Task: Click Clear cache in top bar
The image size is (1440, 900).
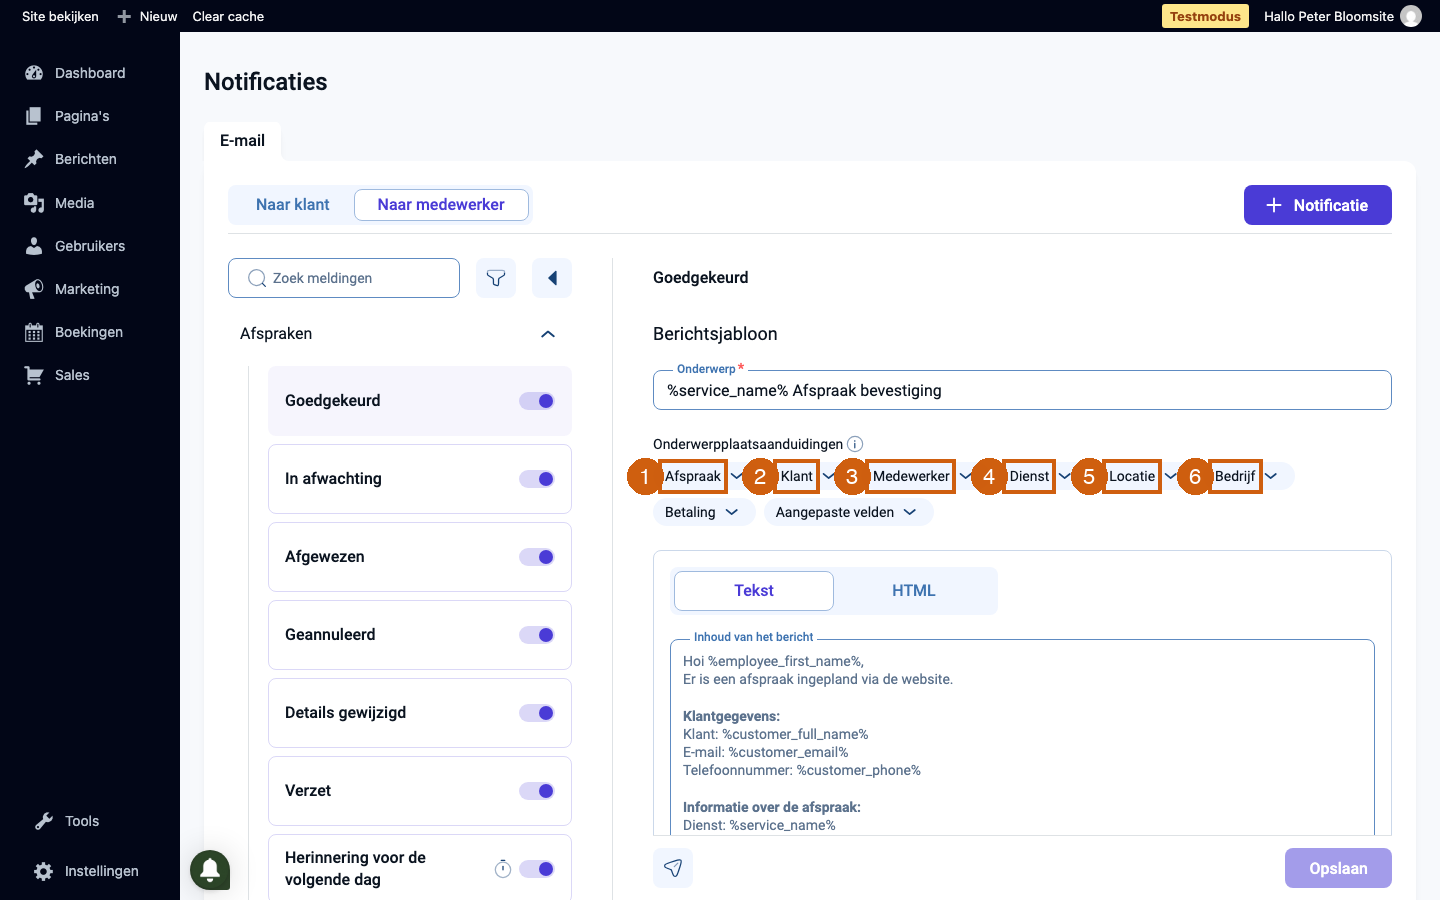Action: coord(228,16)
